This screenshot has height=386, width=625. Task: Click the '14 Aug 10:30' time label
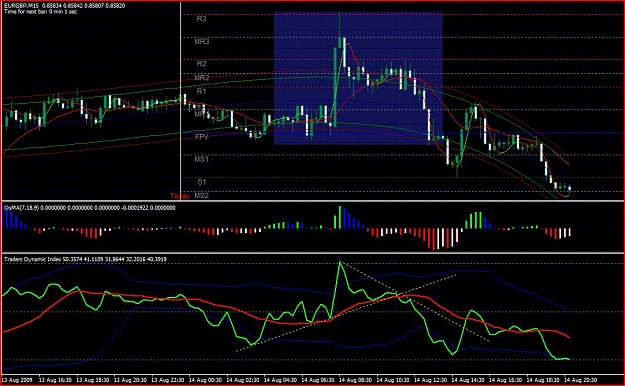393,380
